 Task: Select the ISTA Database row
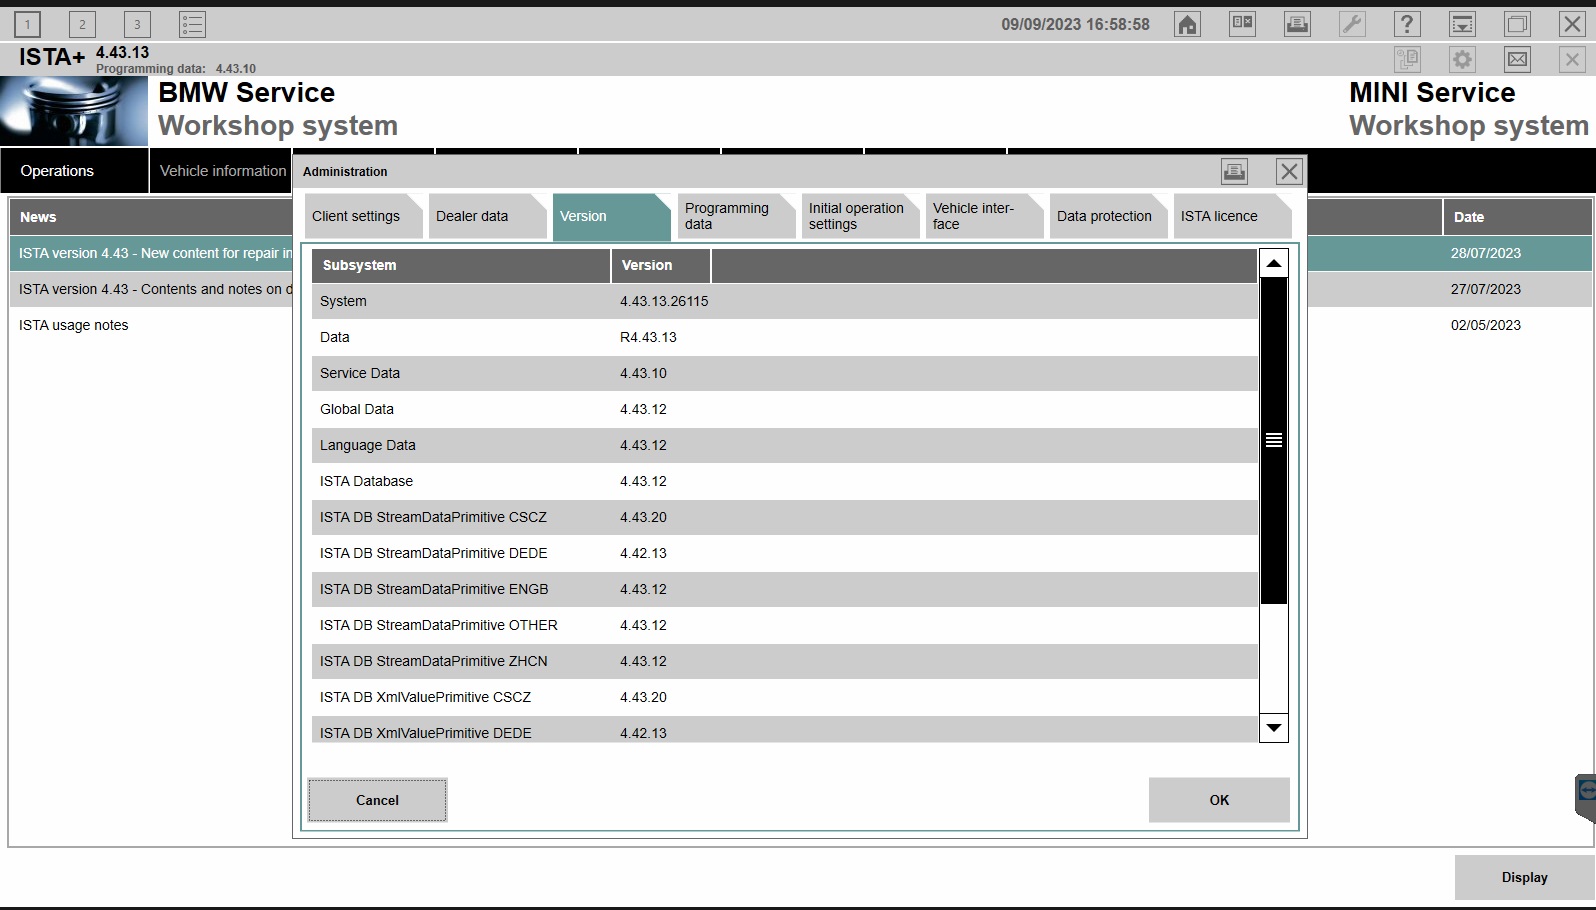785,481
